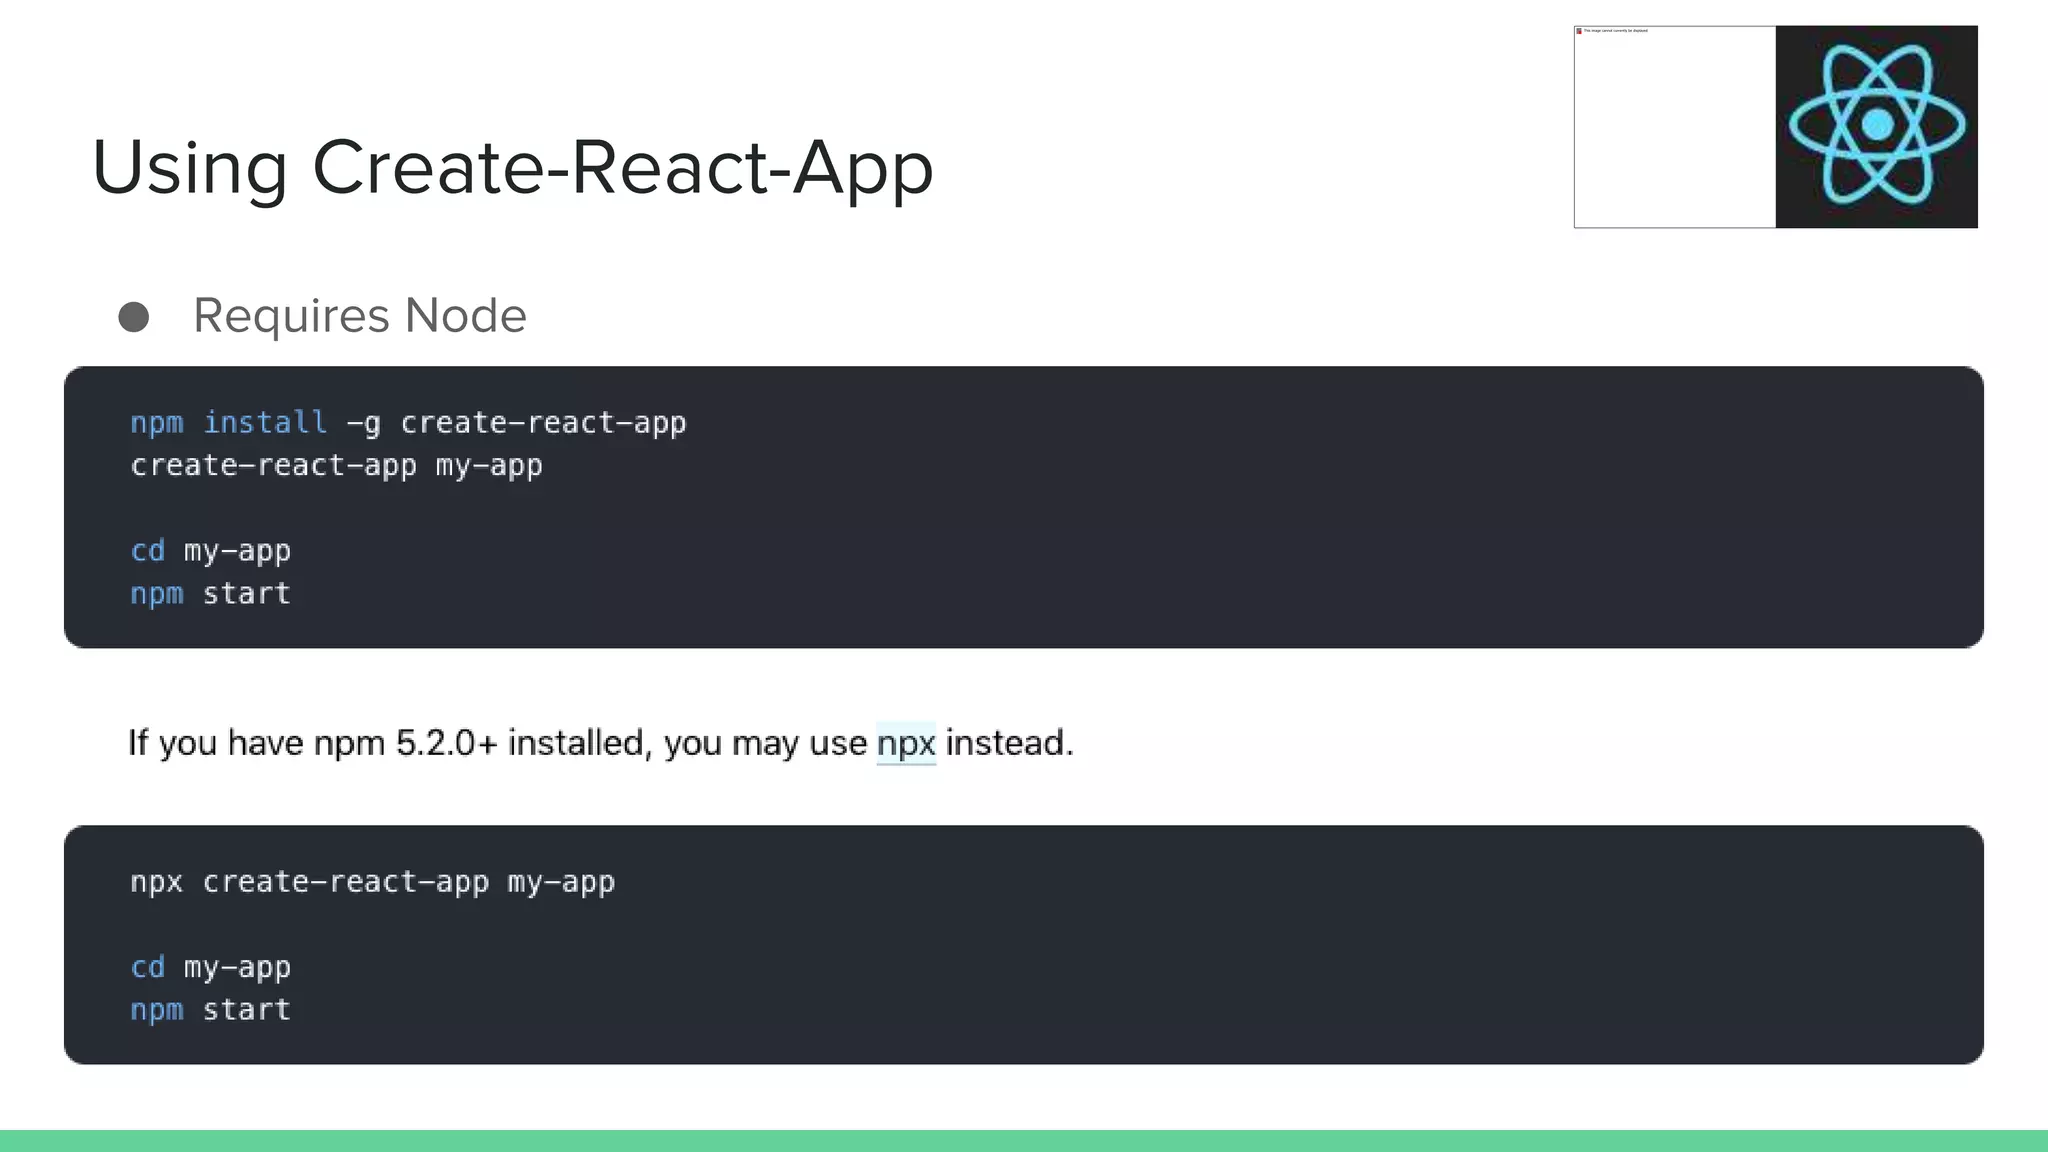Click the React atom logo
This screenshot has height=1152, width=2048.
tap(1876, 127)
